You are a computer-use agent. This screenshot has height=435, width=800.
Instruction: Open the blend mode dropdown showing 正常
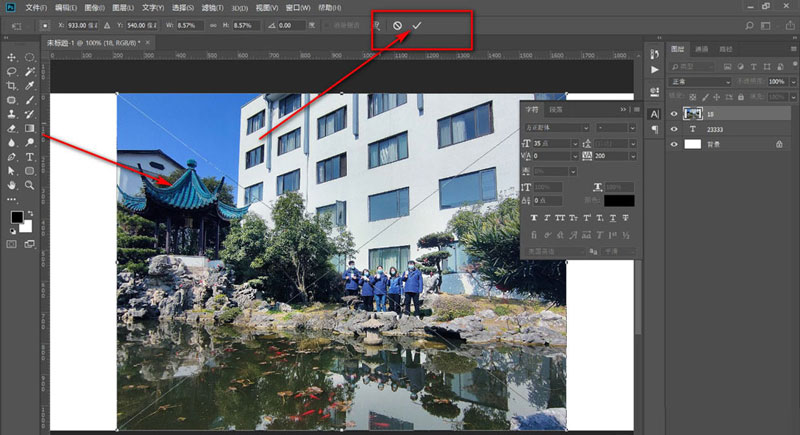[x=698, y=80]
